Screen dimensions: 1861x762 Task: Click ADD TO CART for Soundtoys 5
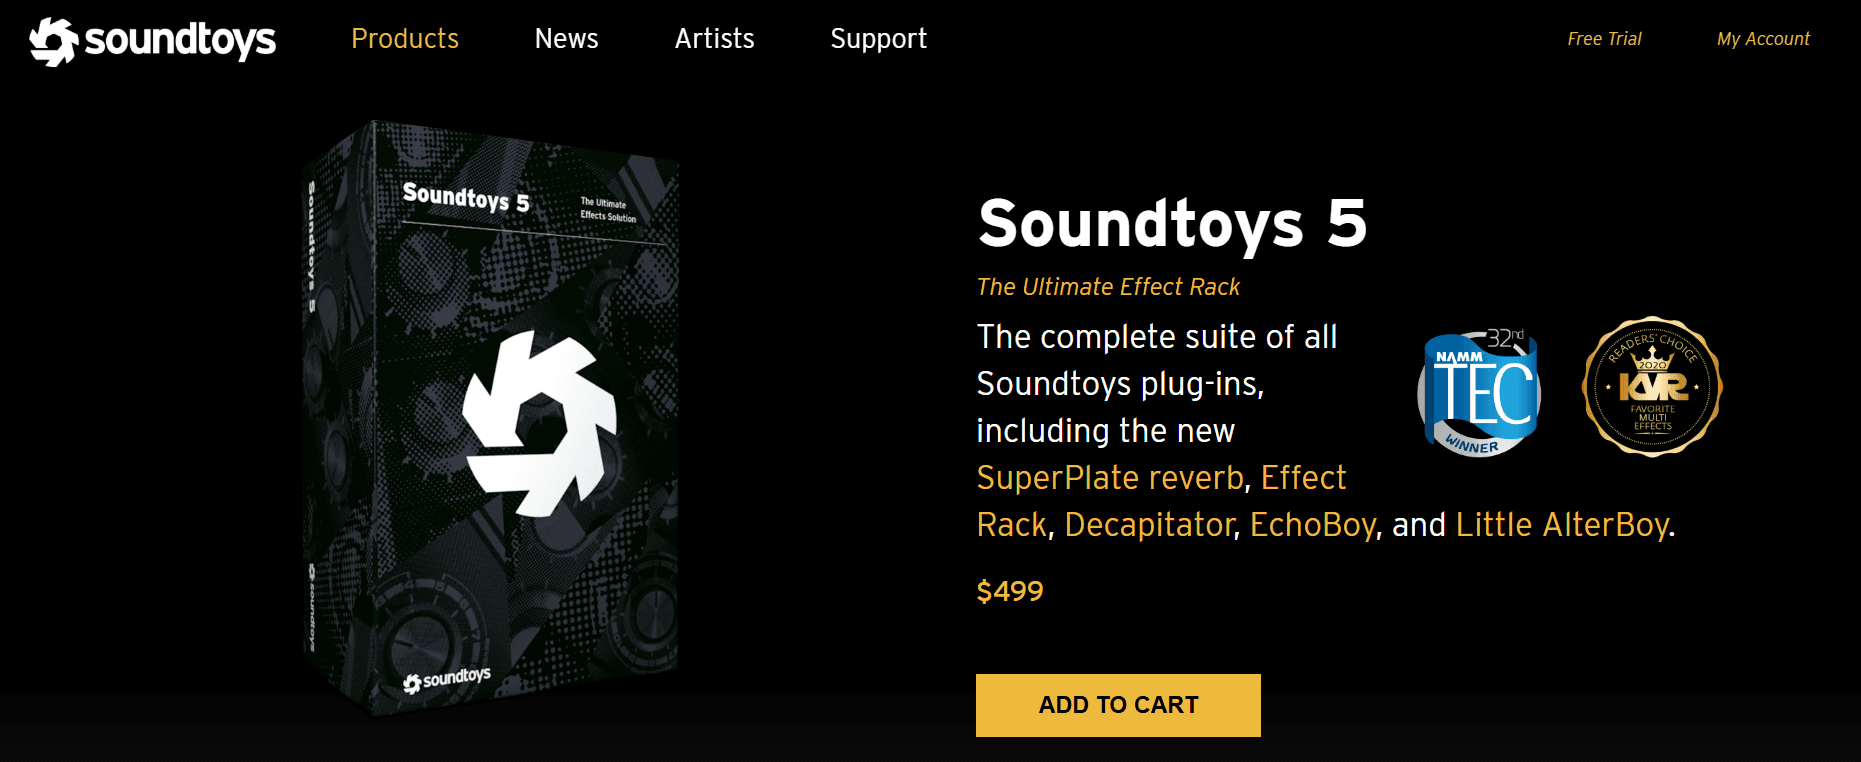tap(1117, 705)
